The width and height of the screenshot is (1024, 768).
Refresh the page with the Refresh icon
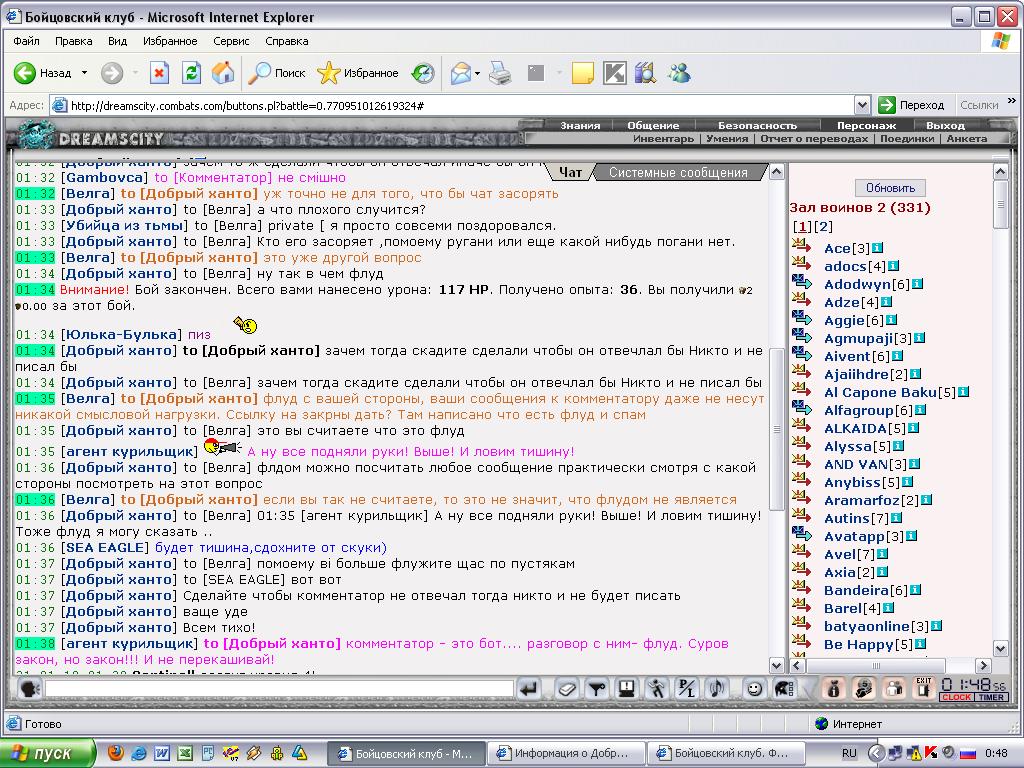tap(191, 73)
